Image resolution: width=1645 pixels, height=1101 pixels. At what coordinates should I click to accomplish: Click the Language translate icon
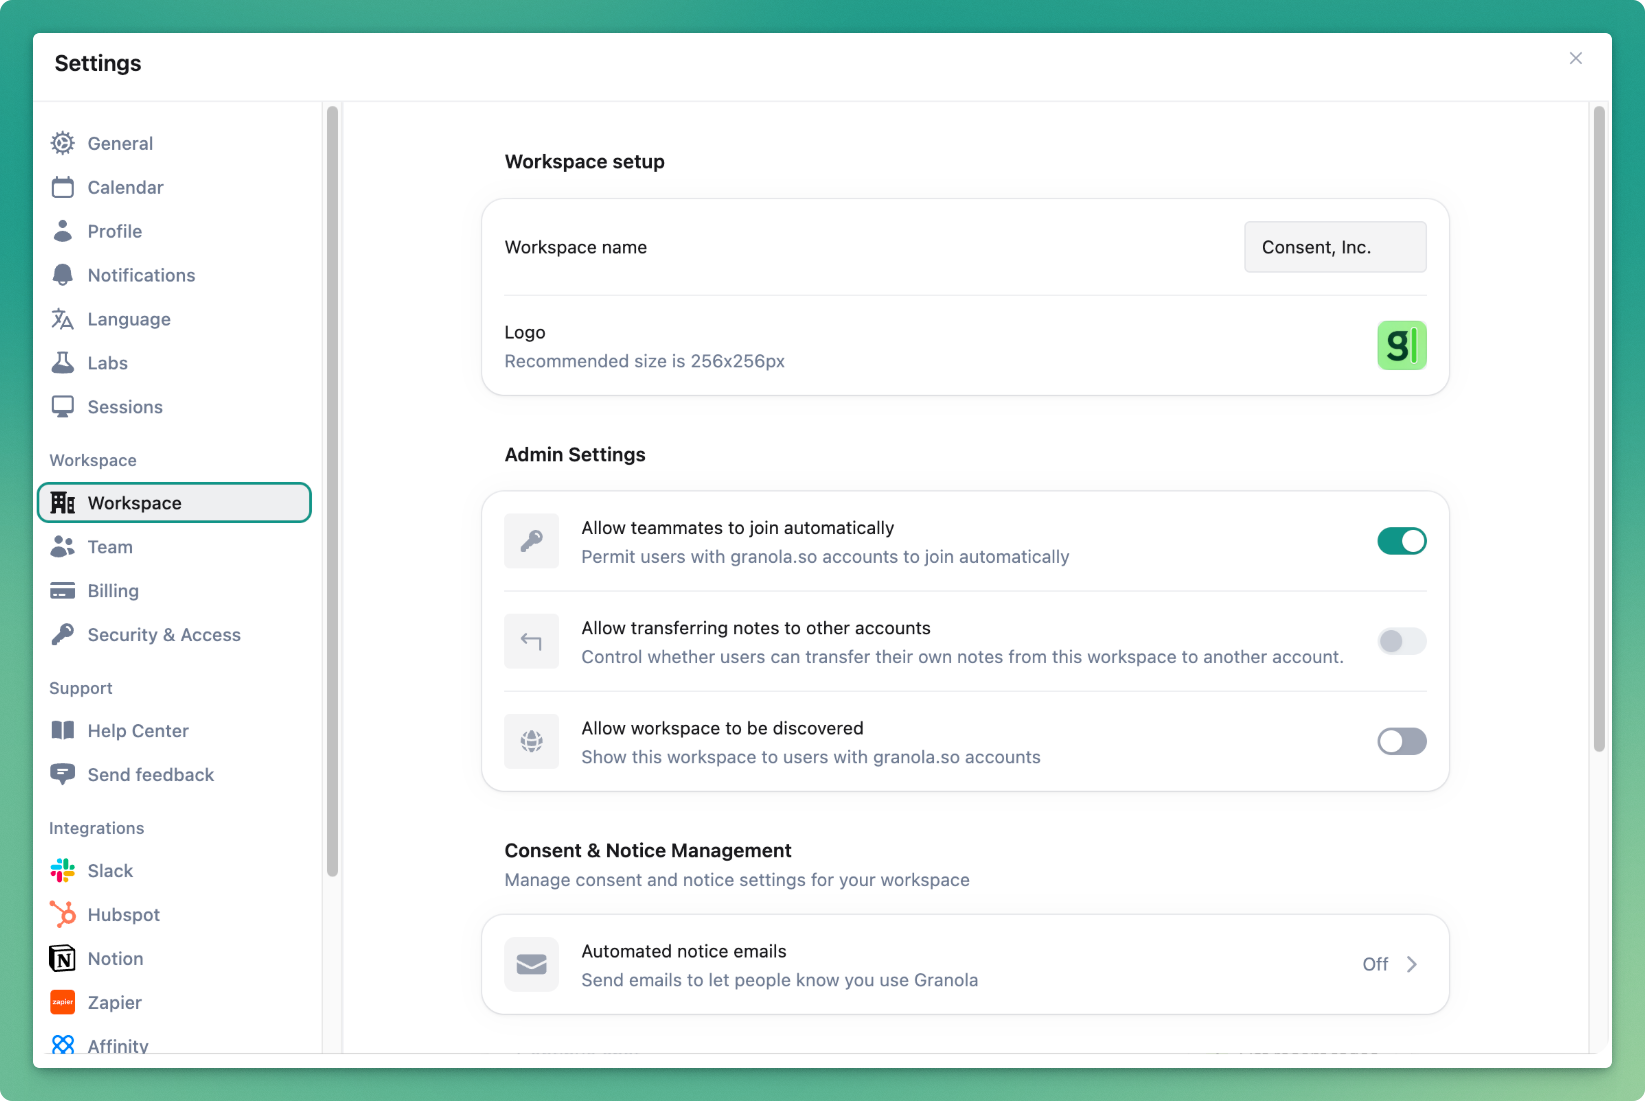point(62,319)
